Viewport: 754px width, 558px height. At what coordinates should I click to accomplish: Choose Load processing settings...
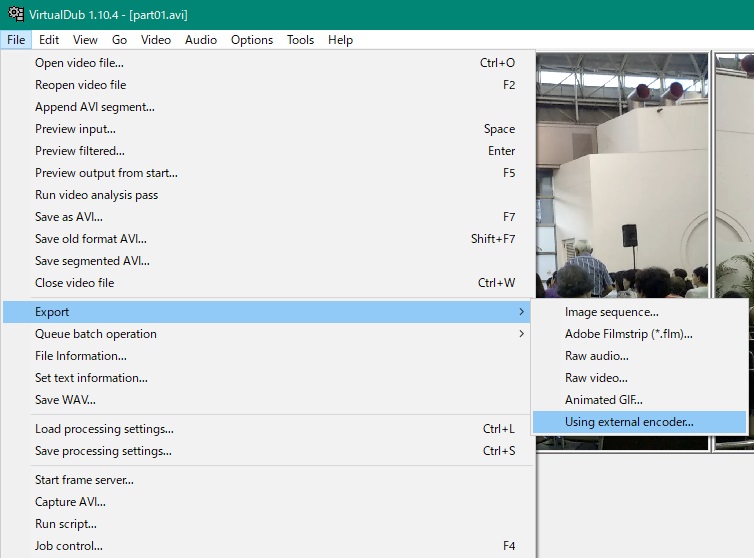[x=268, y=429]
